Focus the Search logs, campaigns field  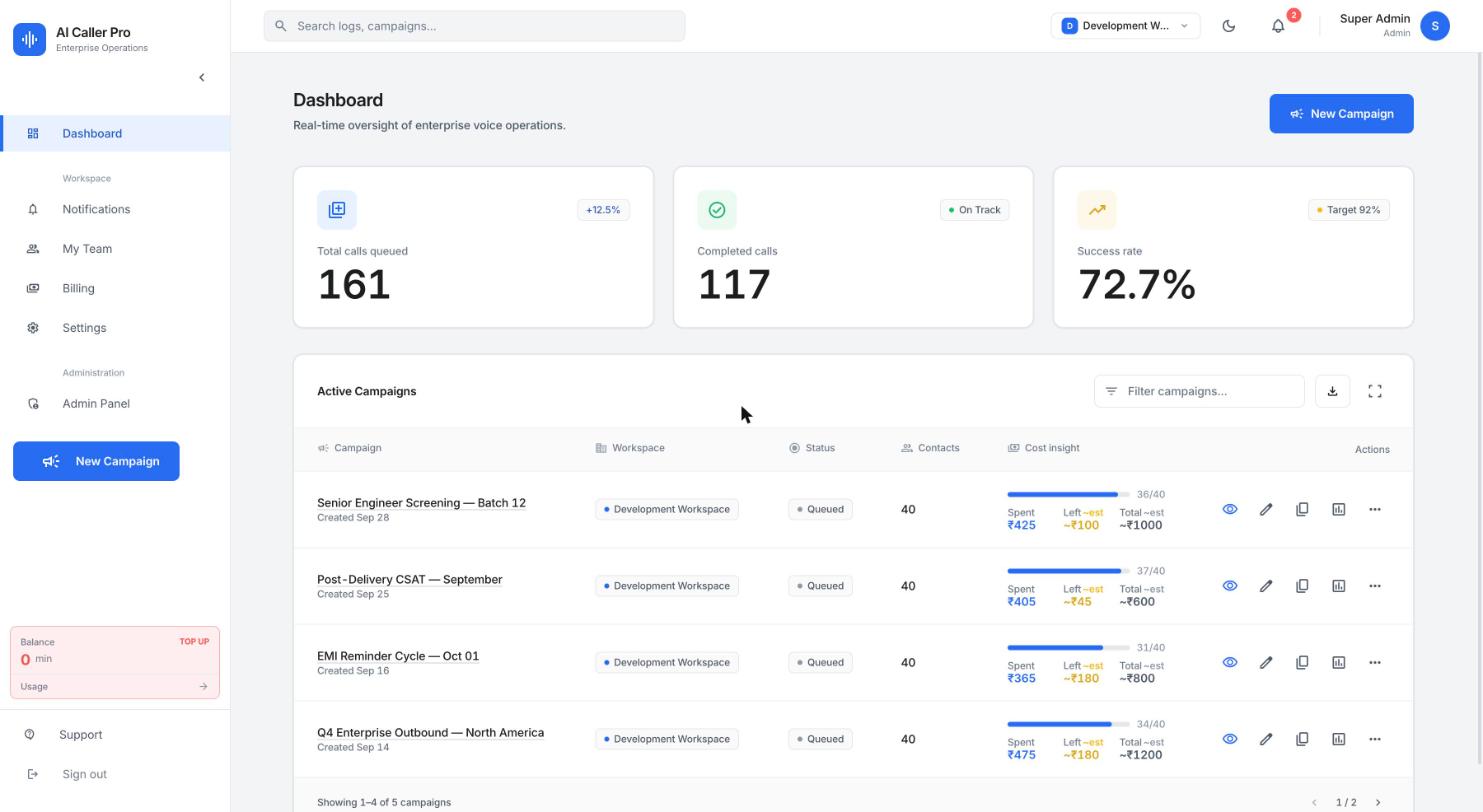point(474,26)
